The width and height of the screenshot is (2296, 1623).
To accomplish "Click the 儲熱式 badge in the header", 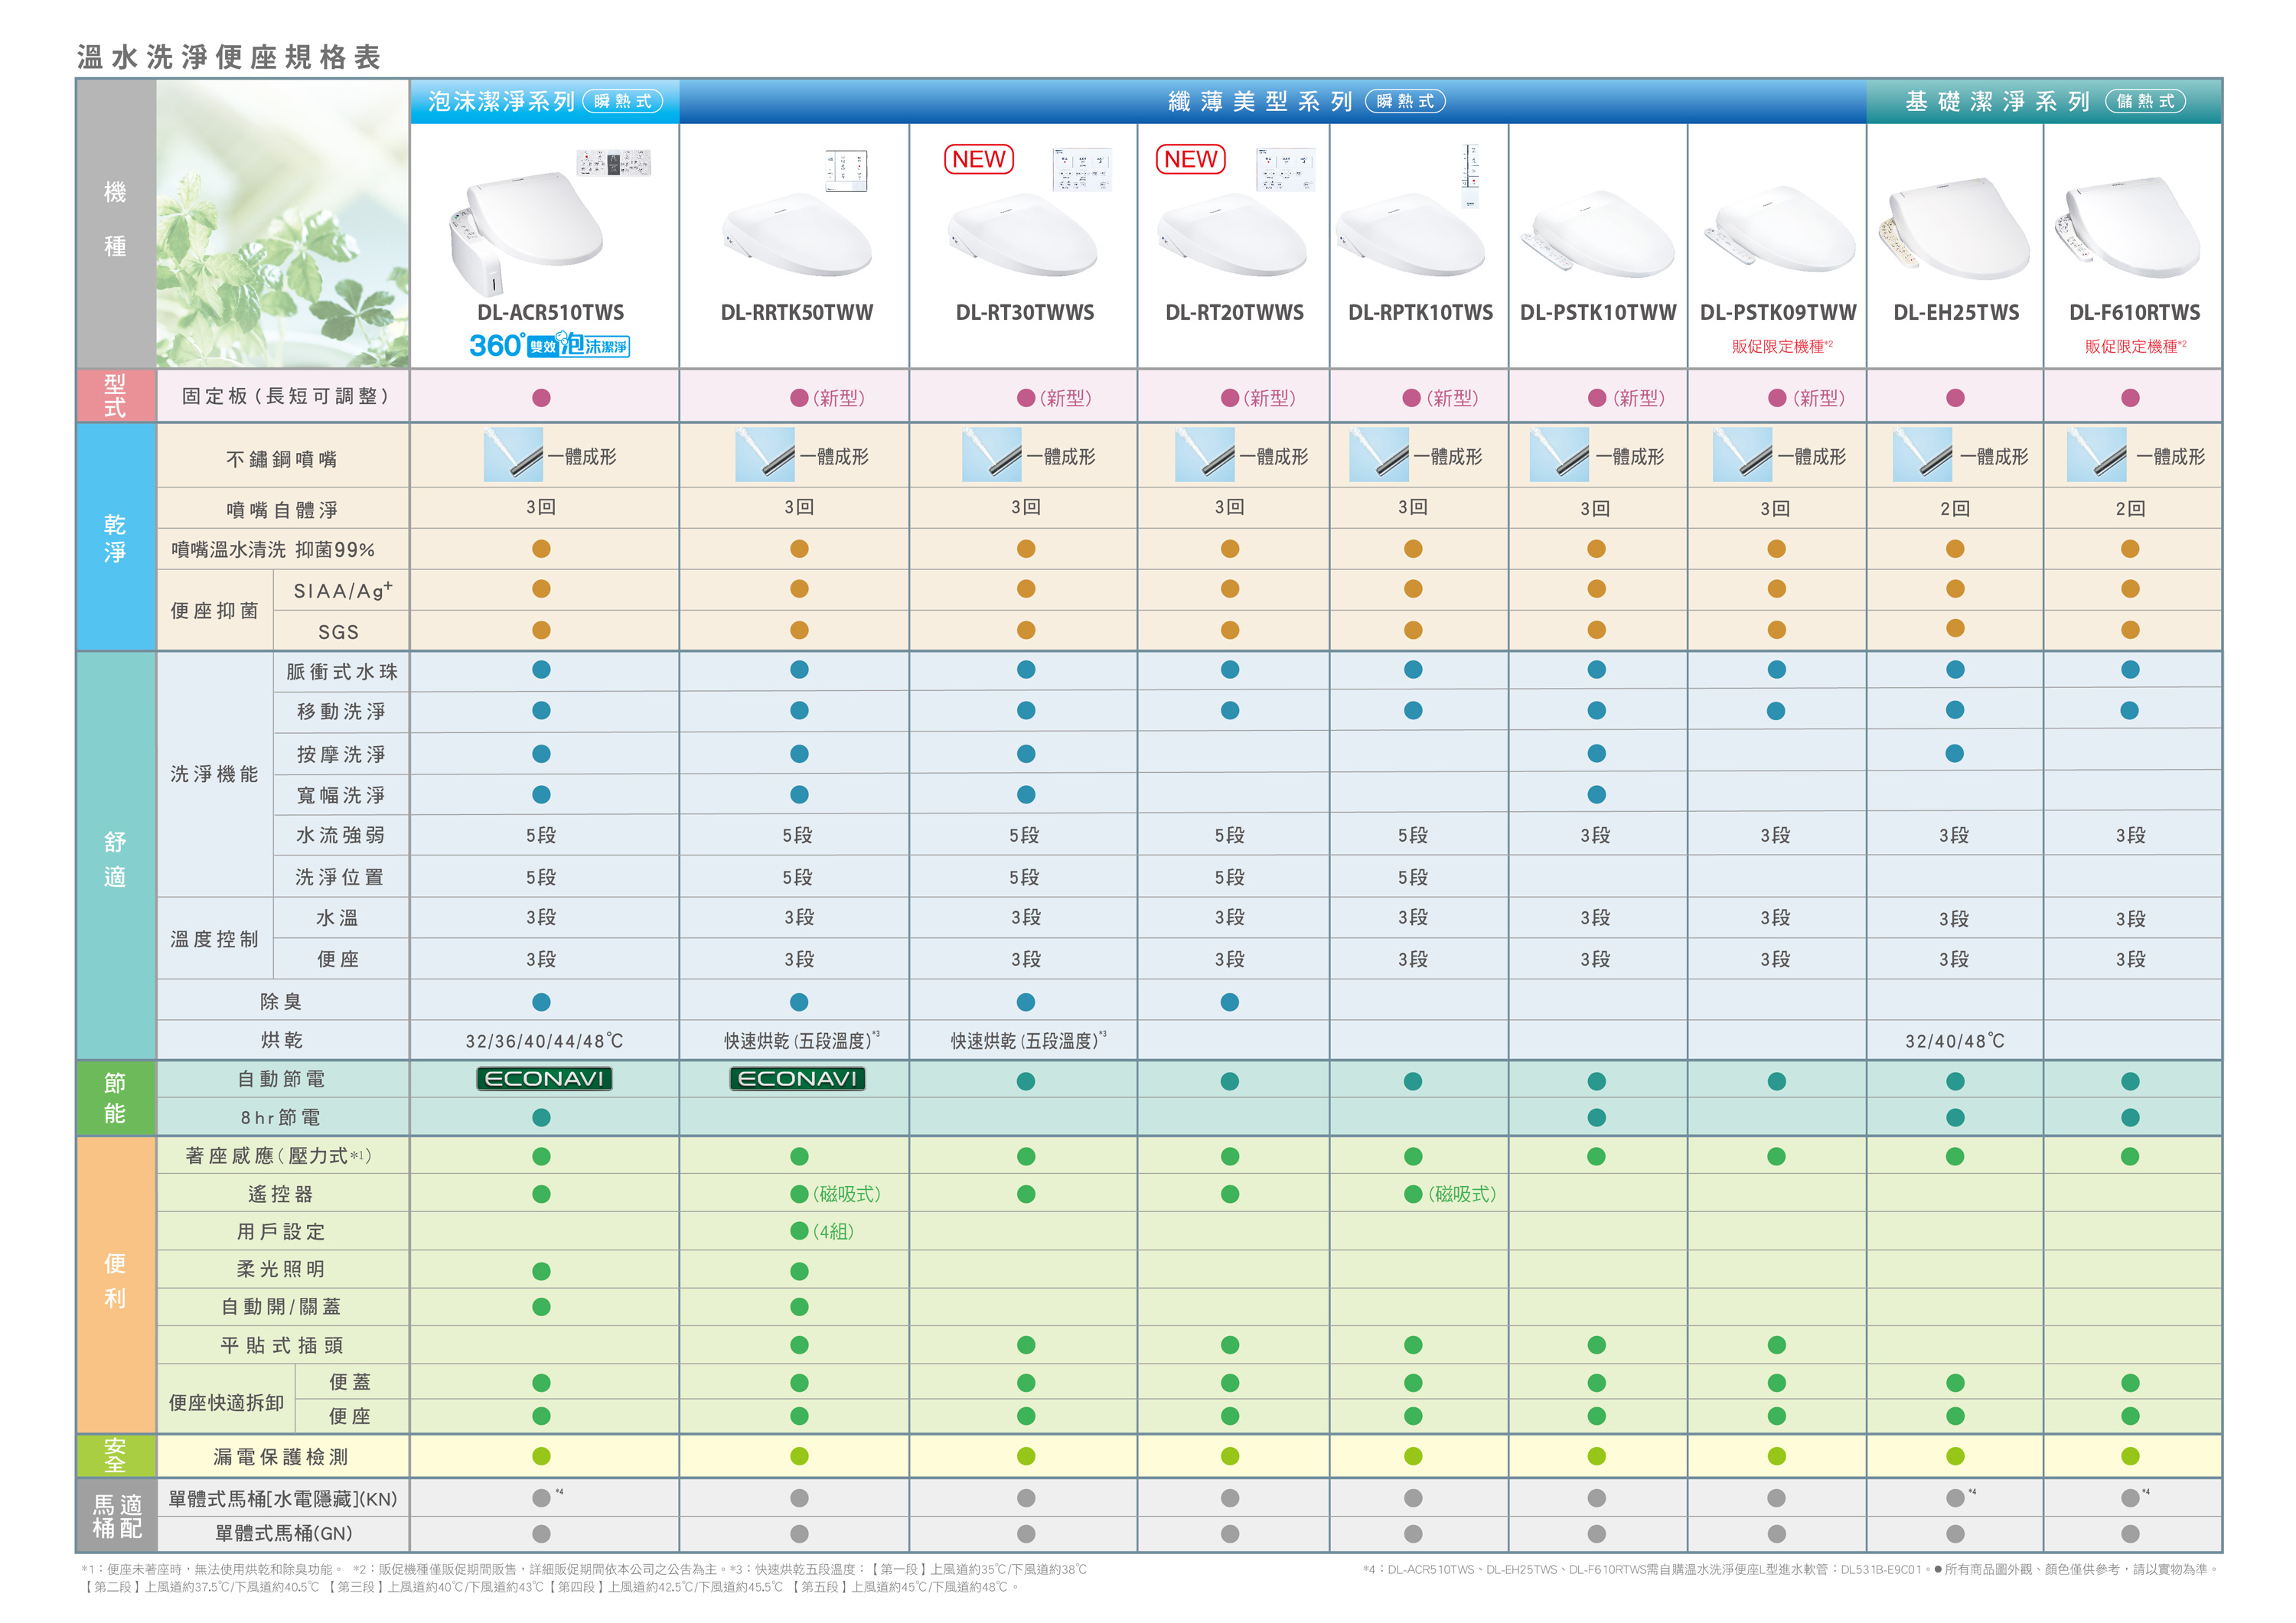I will pos(2146,101).
